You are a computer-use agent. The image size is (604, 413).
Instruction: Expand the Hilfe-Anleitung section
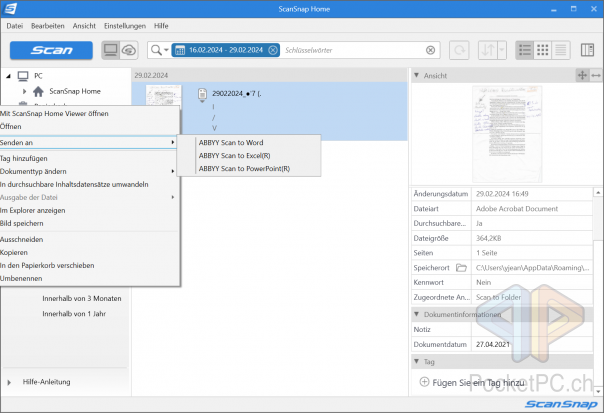point(9,383)
